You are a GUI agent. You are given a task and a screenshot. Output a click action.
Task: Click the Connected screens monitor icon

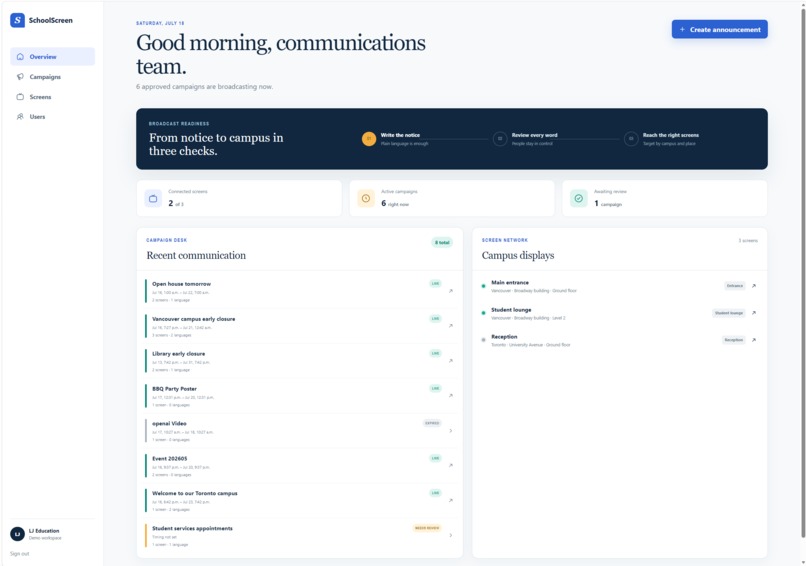153,198
